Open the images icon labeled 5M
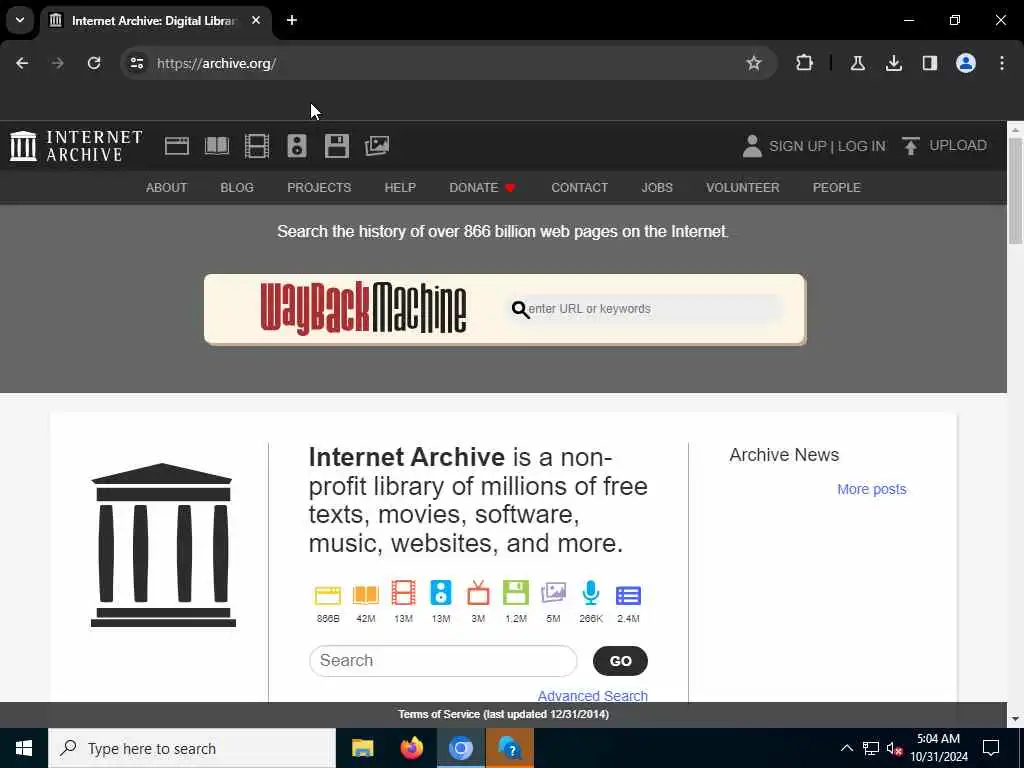Viewport: 1024px width, 768px height. (553, 593)
